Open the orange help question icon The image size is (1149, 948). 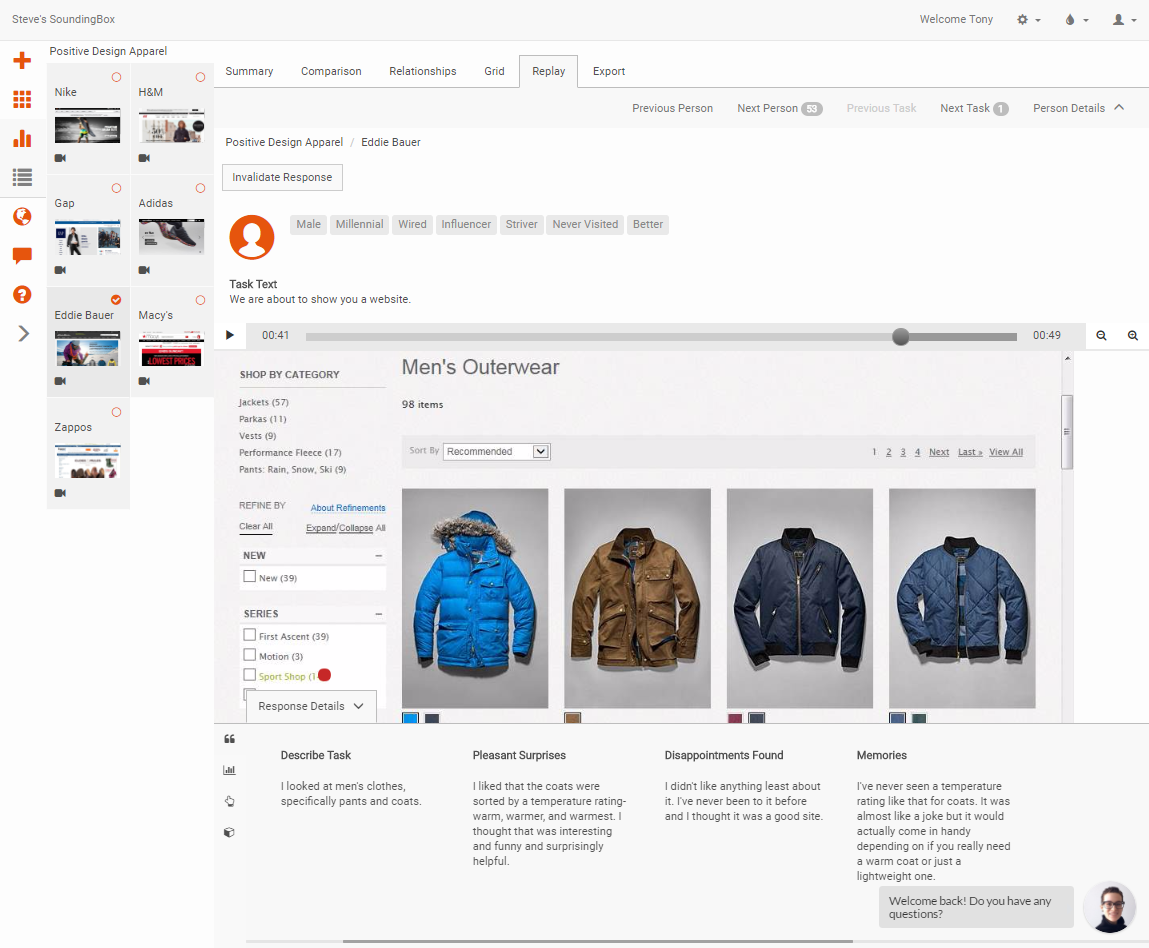(x=22, y=295)
